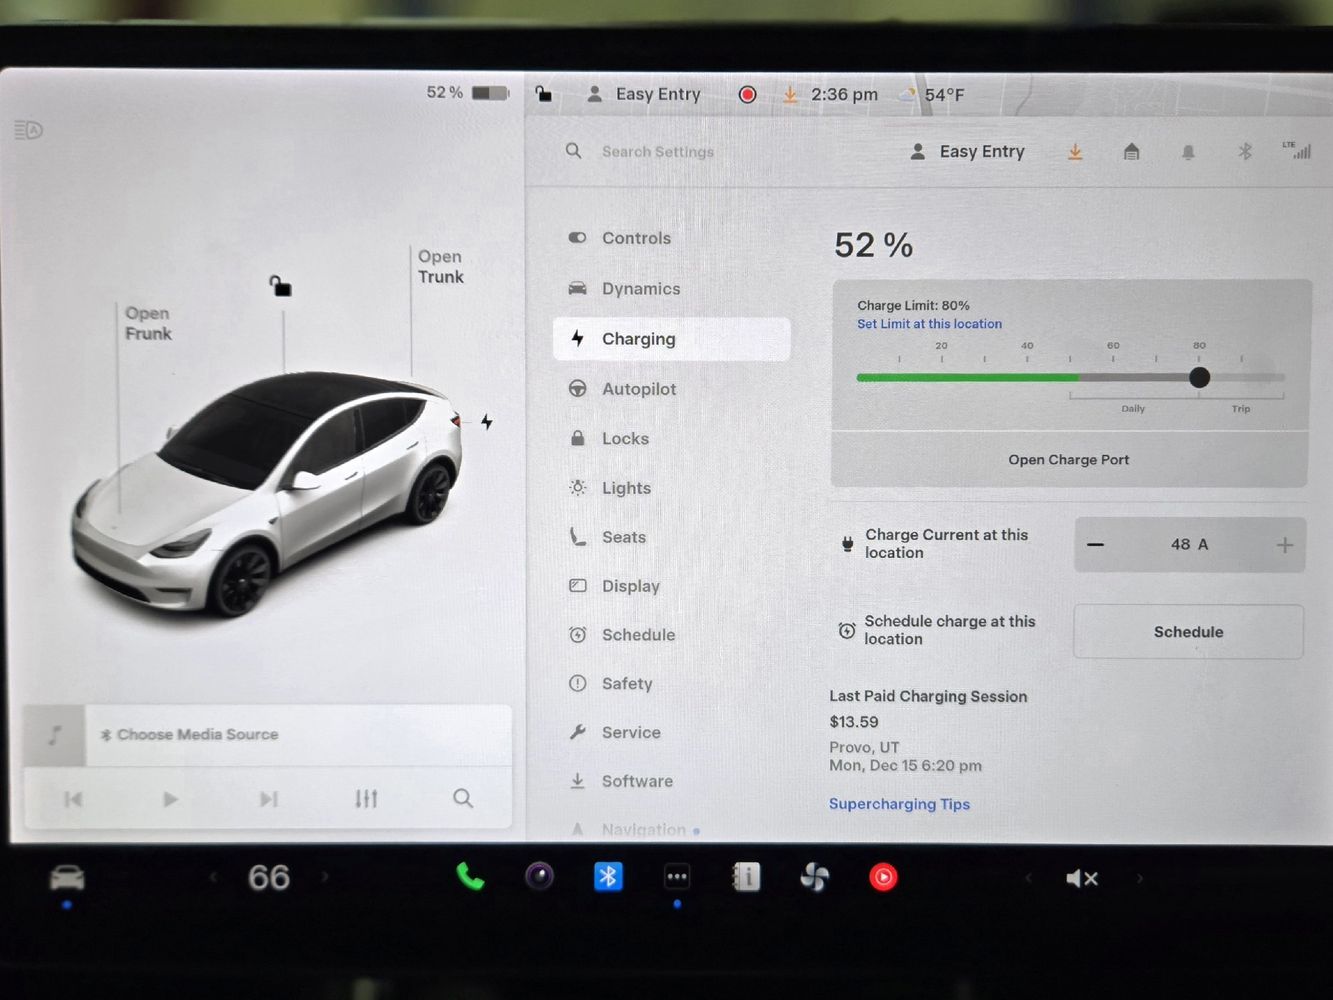Click the charge limit slider knob
Image resolution: width=1333 pixels, height=1000 pixels.
(1199, 377)
